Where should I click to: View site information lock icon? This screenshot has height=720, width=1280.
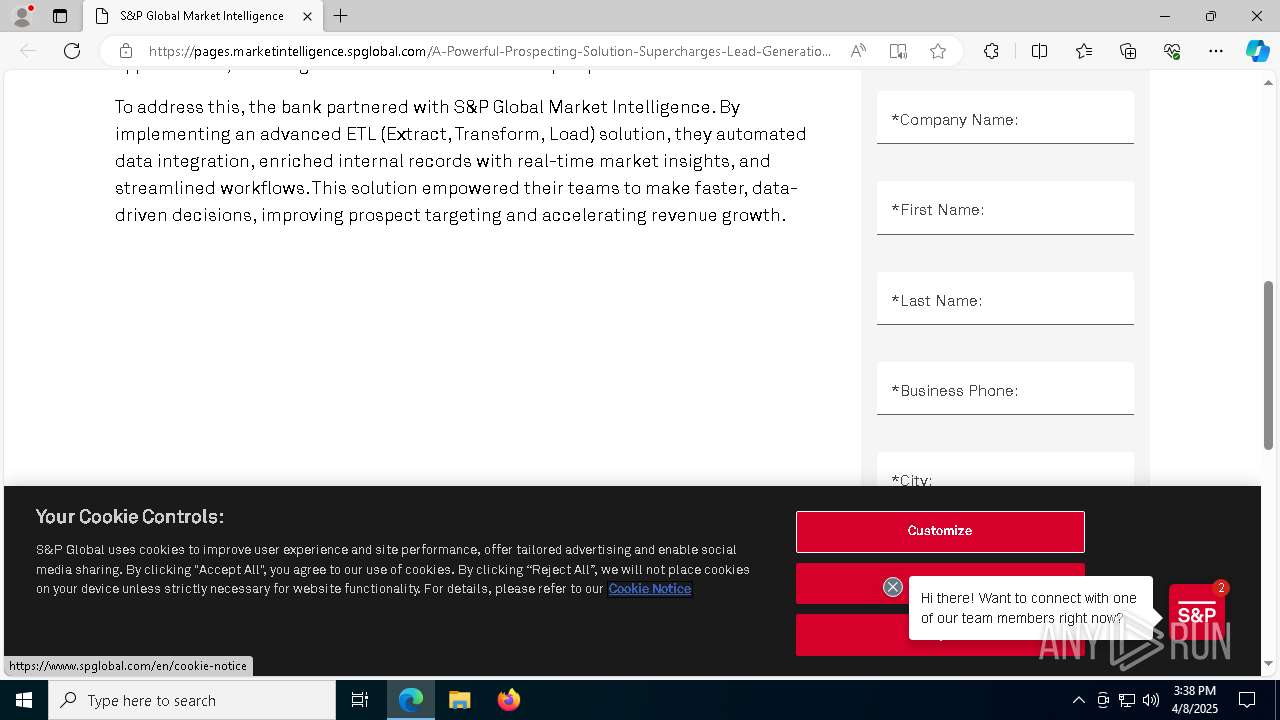tap(126, 51)
